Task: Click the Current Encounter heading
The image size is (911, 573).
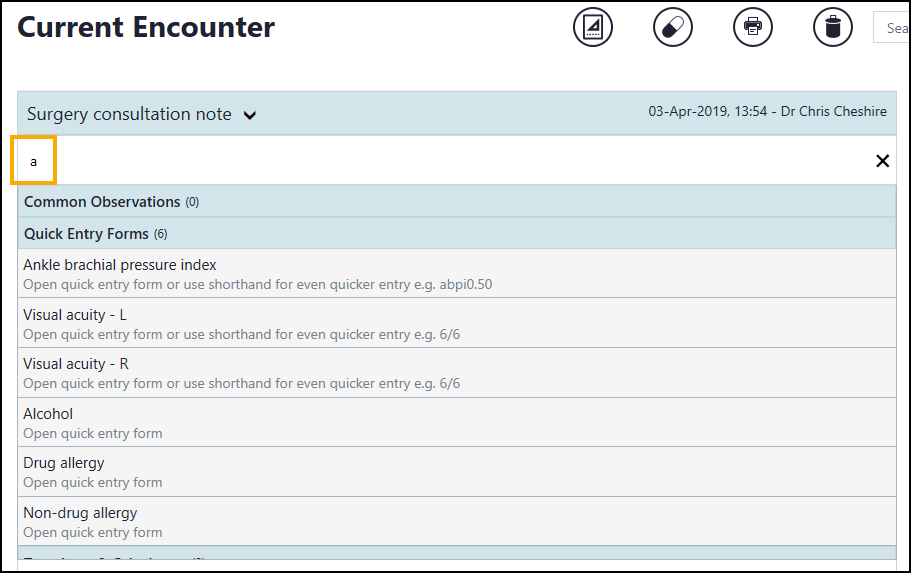Action: click(x=146, y=27)
